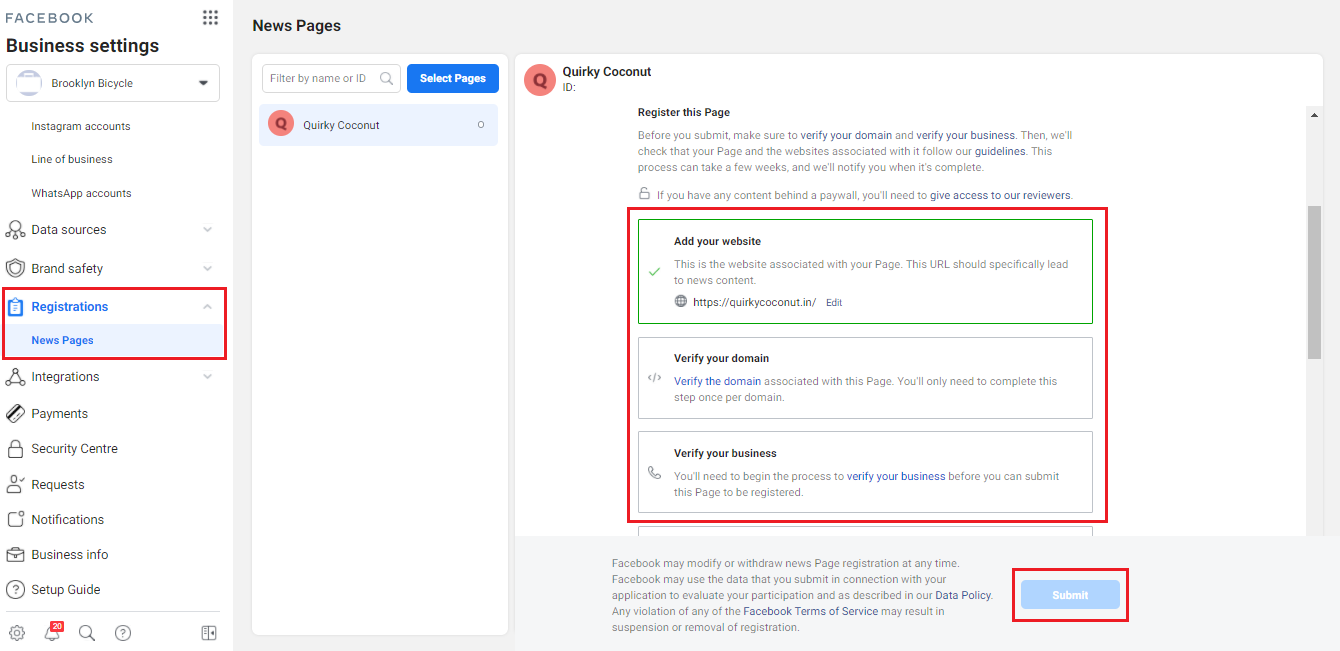This screenshot has width=1340, height=651.
Task: Click the Notifications sidebar icon
Action: pyautogui.click(x=15, y=519)
